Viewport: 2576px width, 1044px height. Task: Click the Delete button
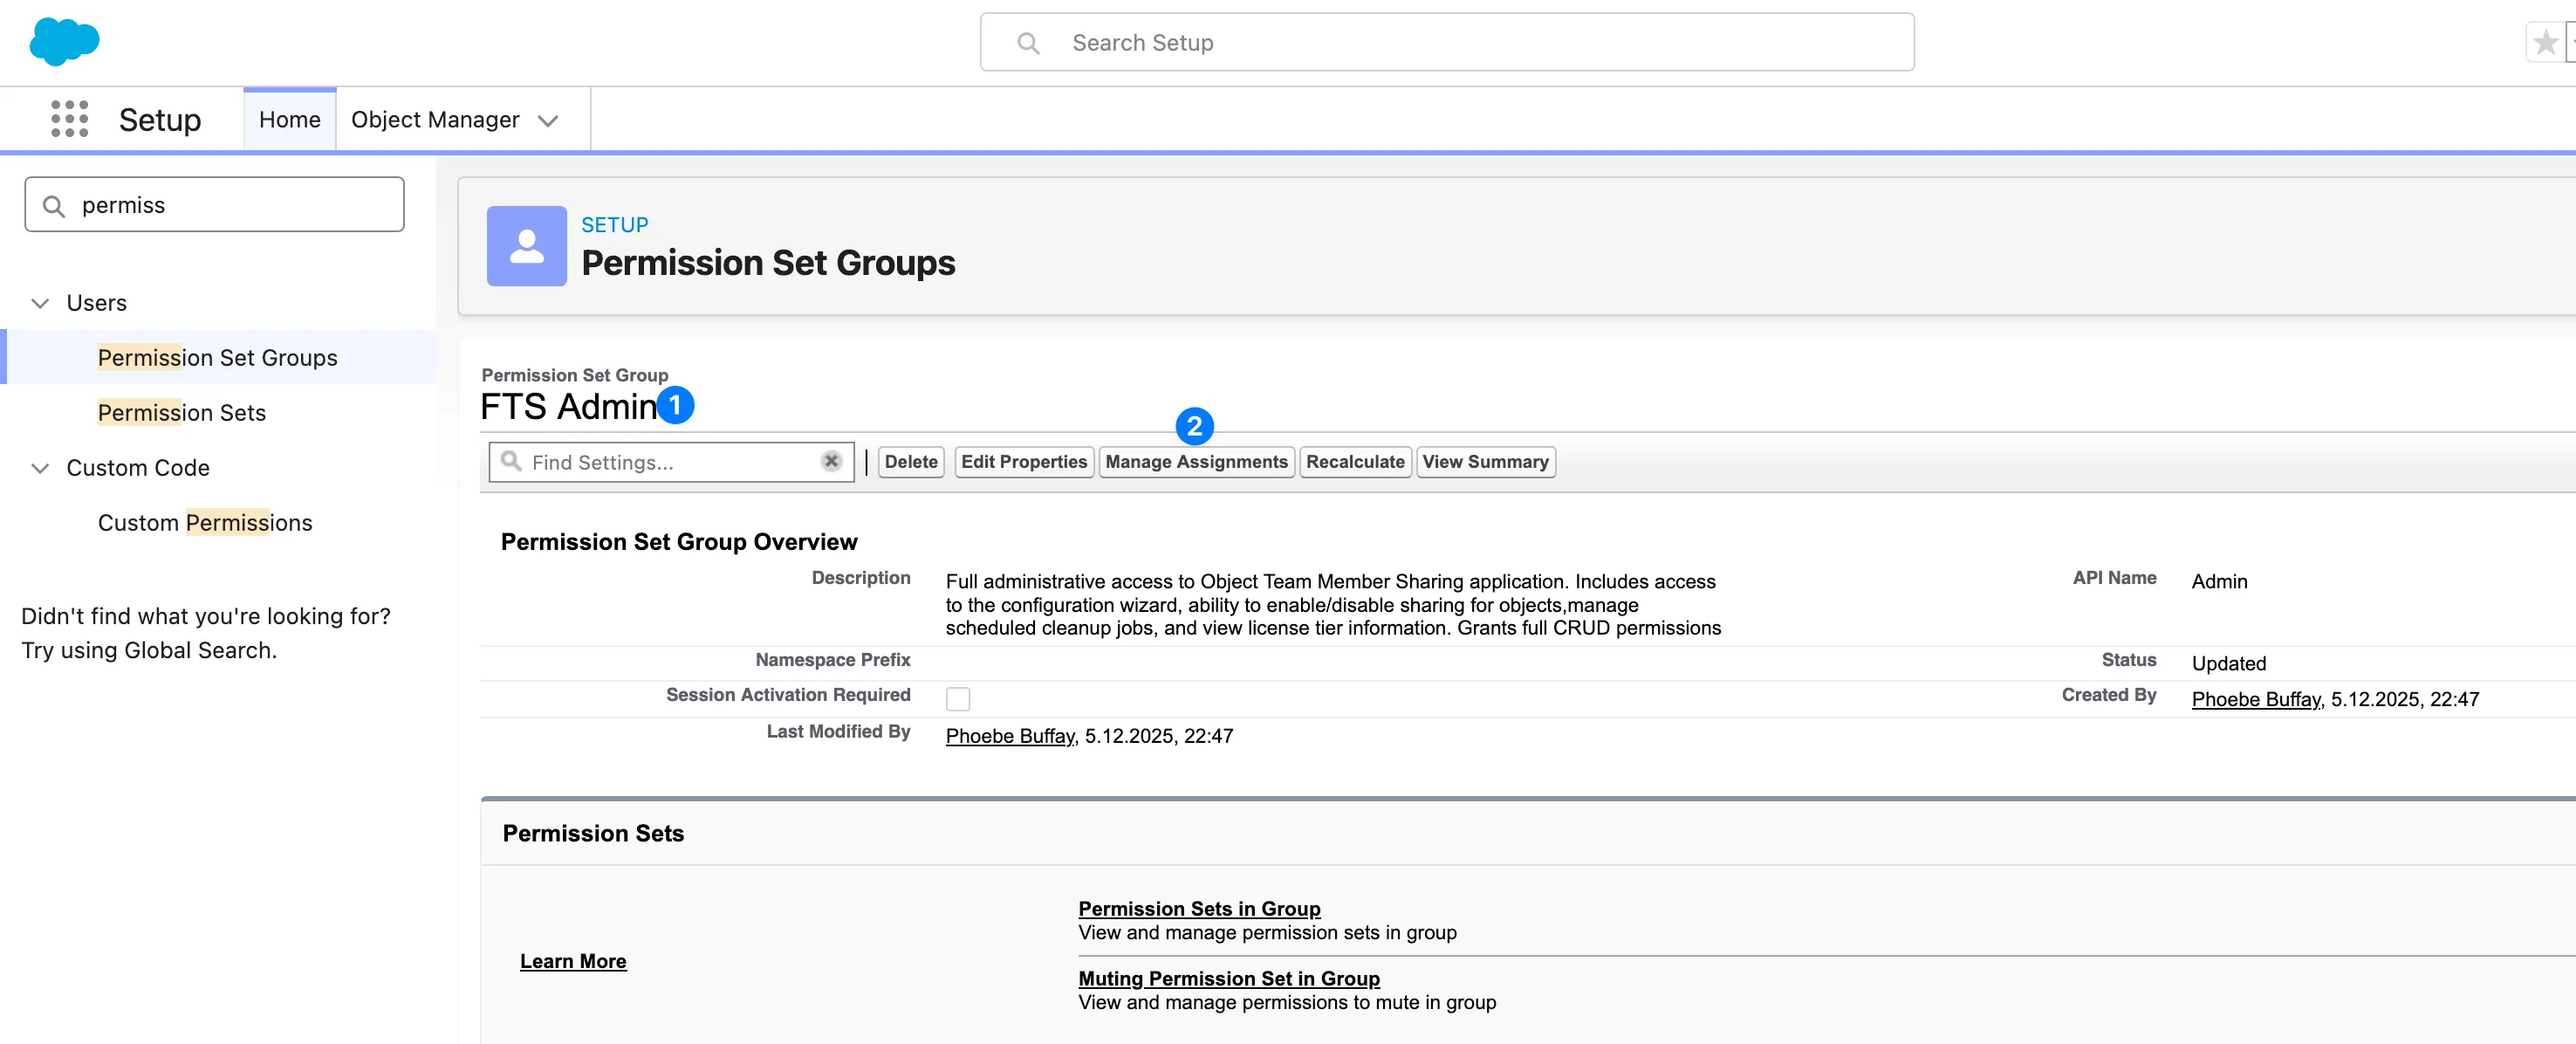point(910,461)
